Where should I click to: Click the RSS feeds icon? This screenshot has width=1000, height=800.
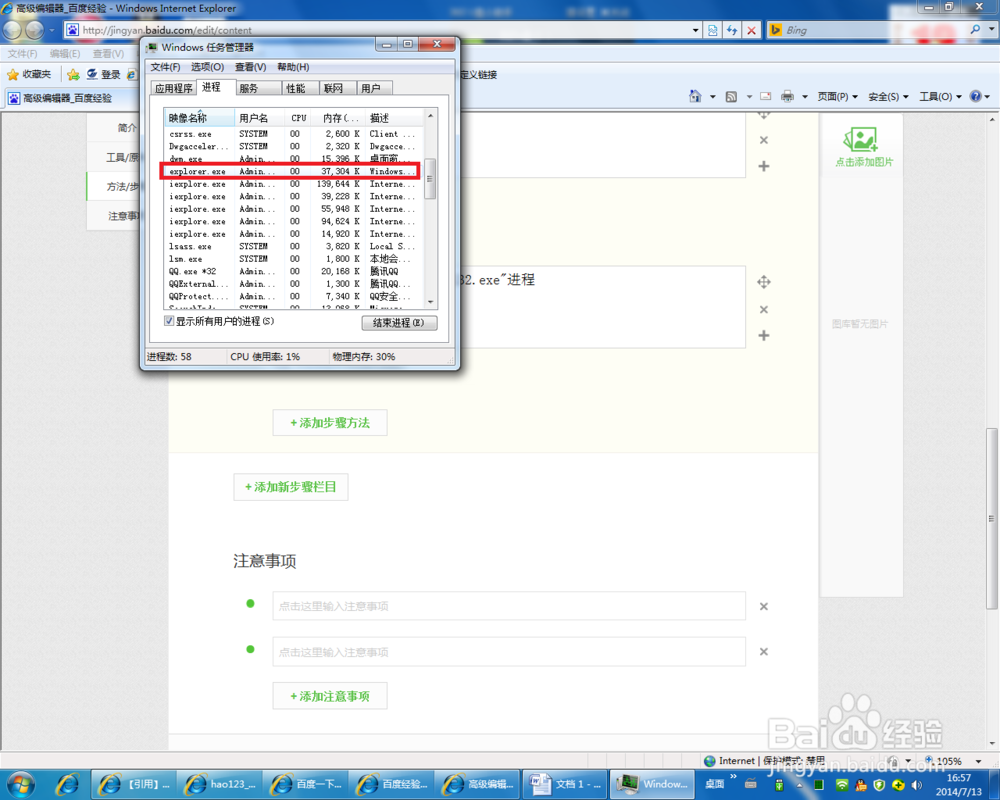coord(732,96)
